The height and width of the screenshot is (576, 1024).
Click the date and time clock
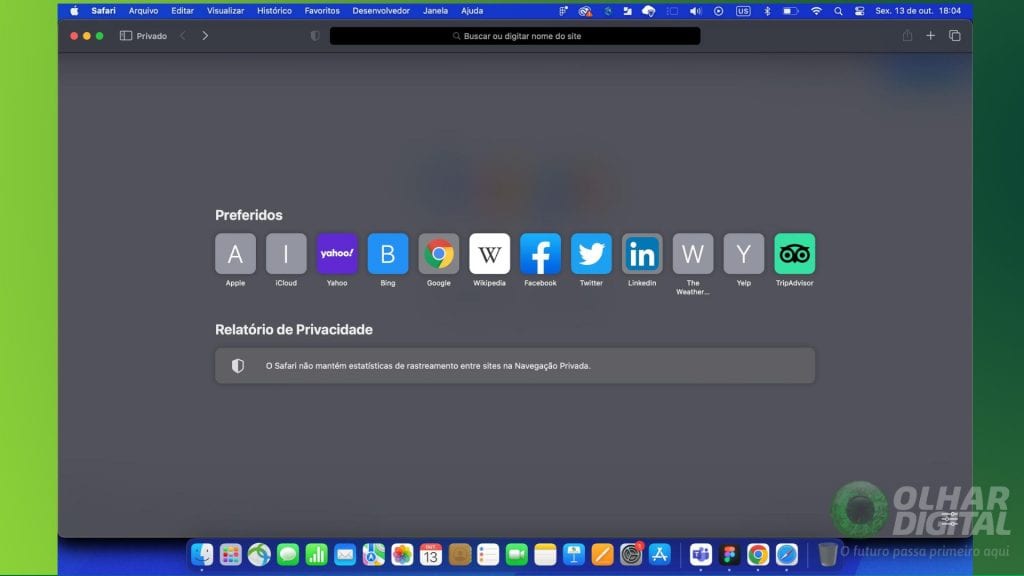(x=918, y=10)
